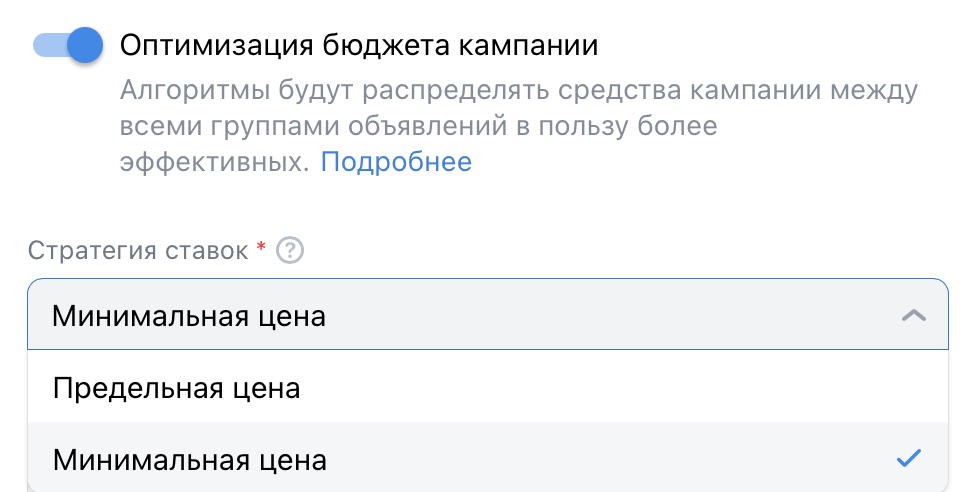
Task: Click the upward chevron in the dropdown
Action: [914, 315]
